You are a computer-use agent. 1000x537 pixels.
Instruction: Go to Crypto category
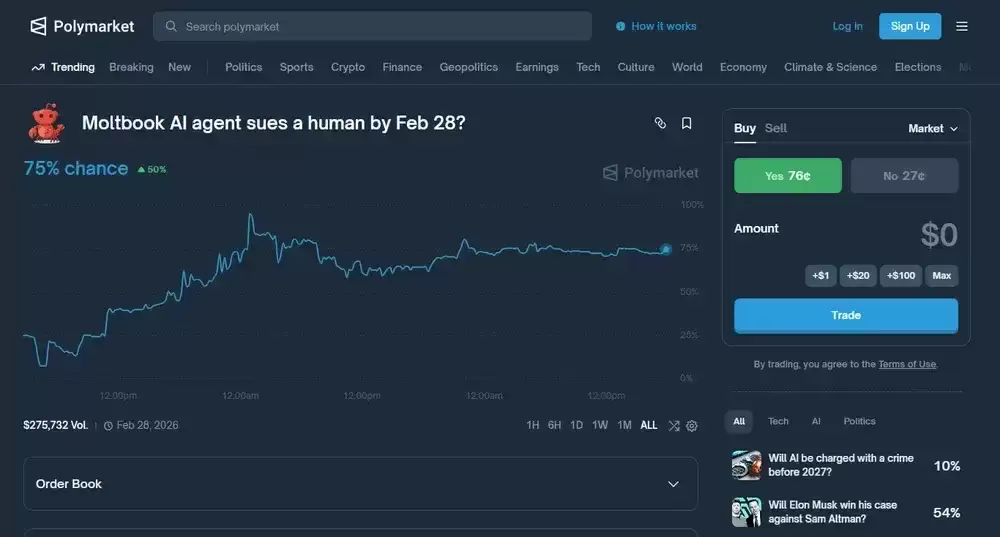[348, 67]
